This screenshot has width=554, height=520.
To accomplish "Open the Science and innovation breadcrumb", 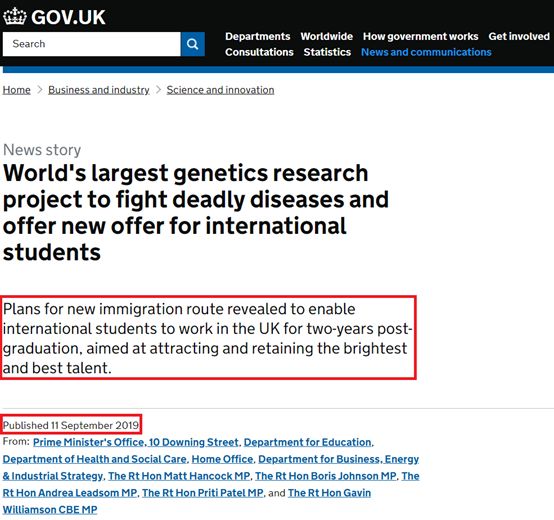I will pyautogui.click(x=220, y=90).
